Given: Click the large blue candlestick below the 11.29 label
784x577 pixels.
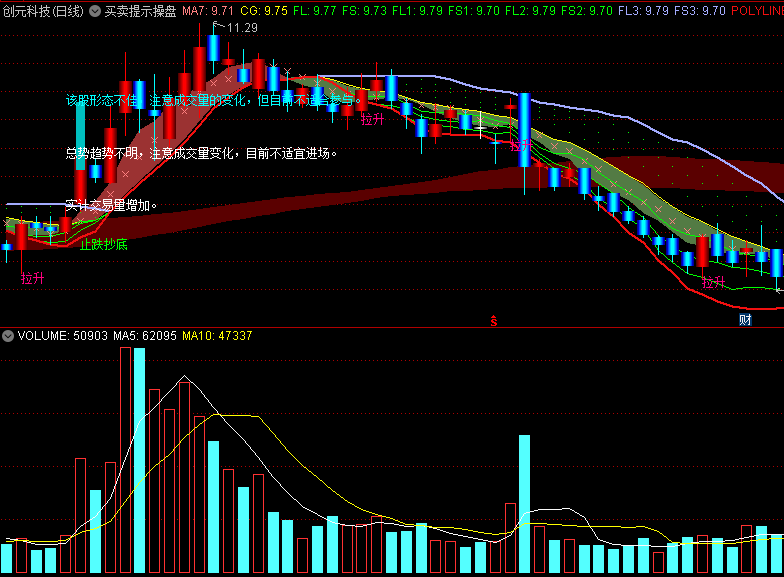Looking at the screenshot, I should click(214, 48).
